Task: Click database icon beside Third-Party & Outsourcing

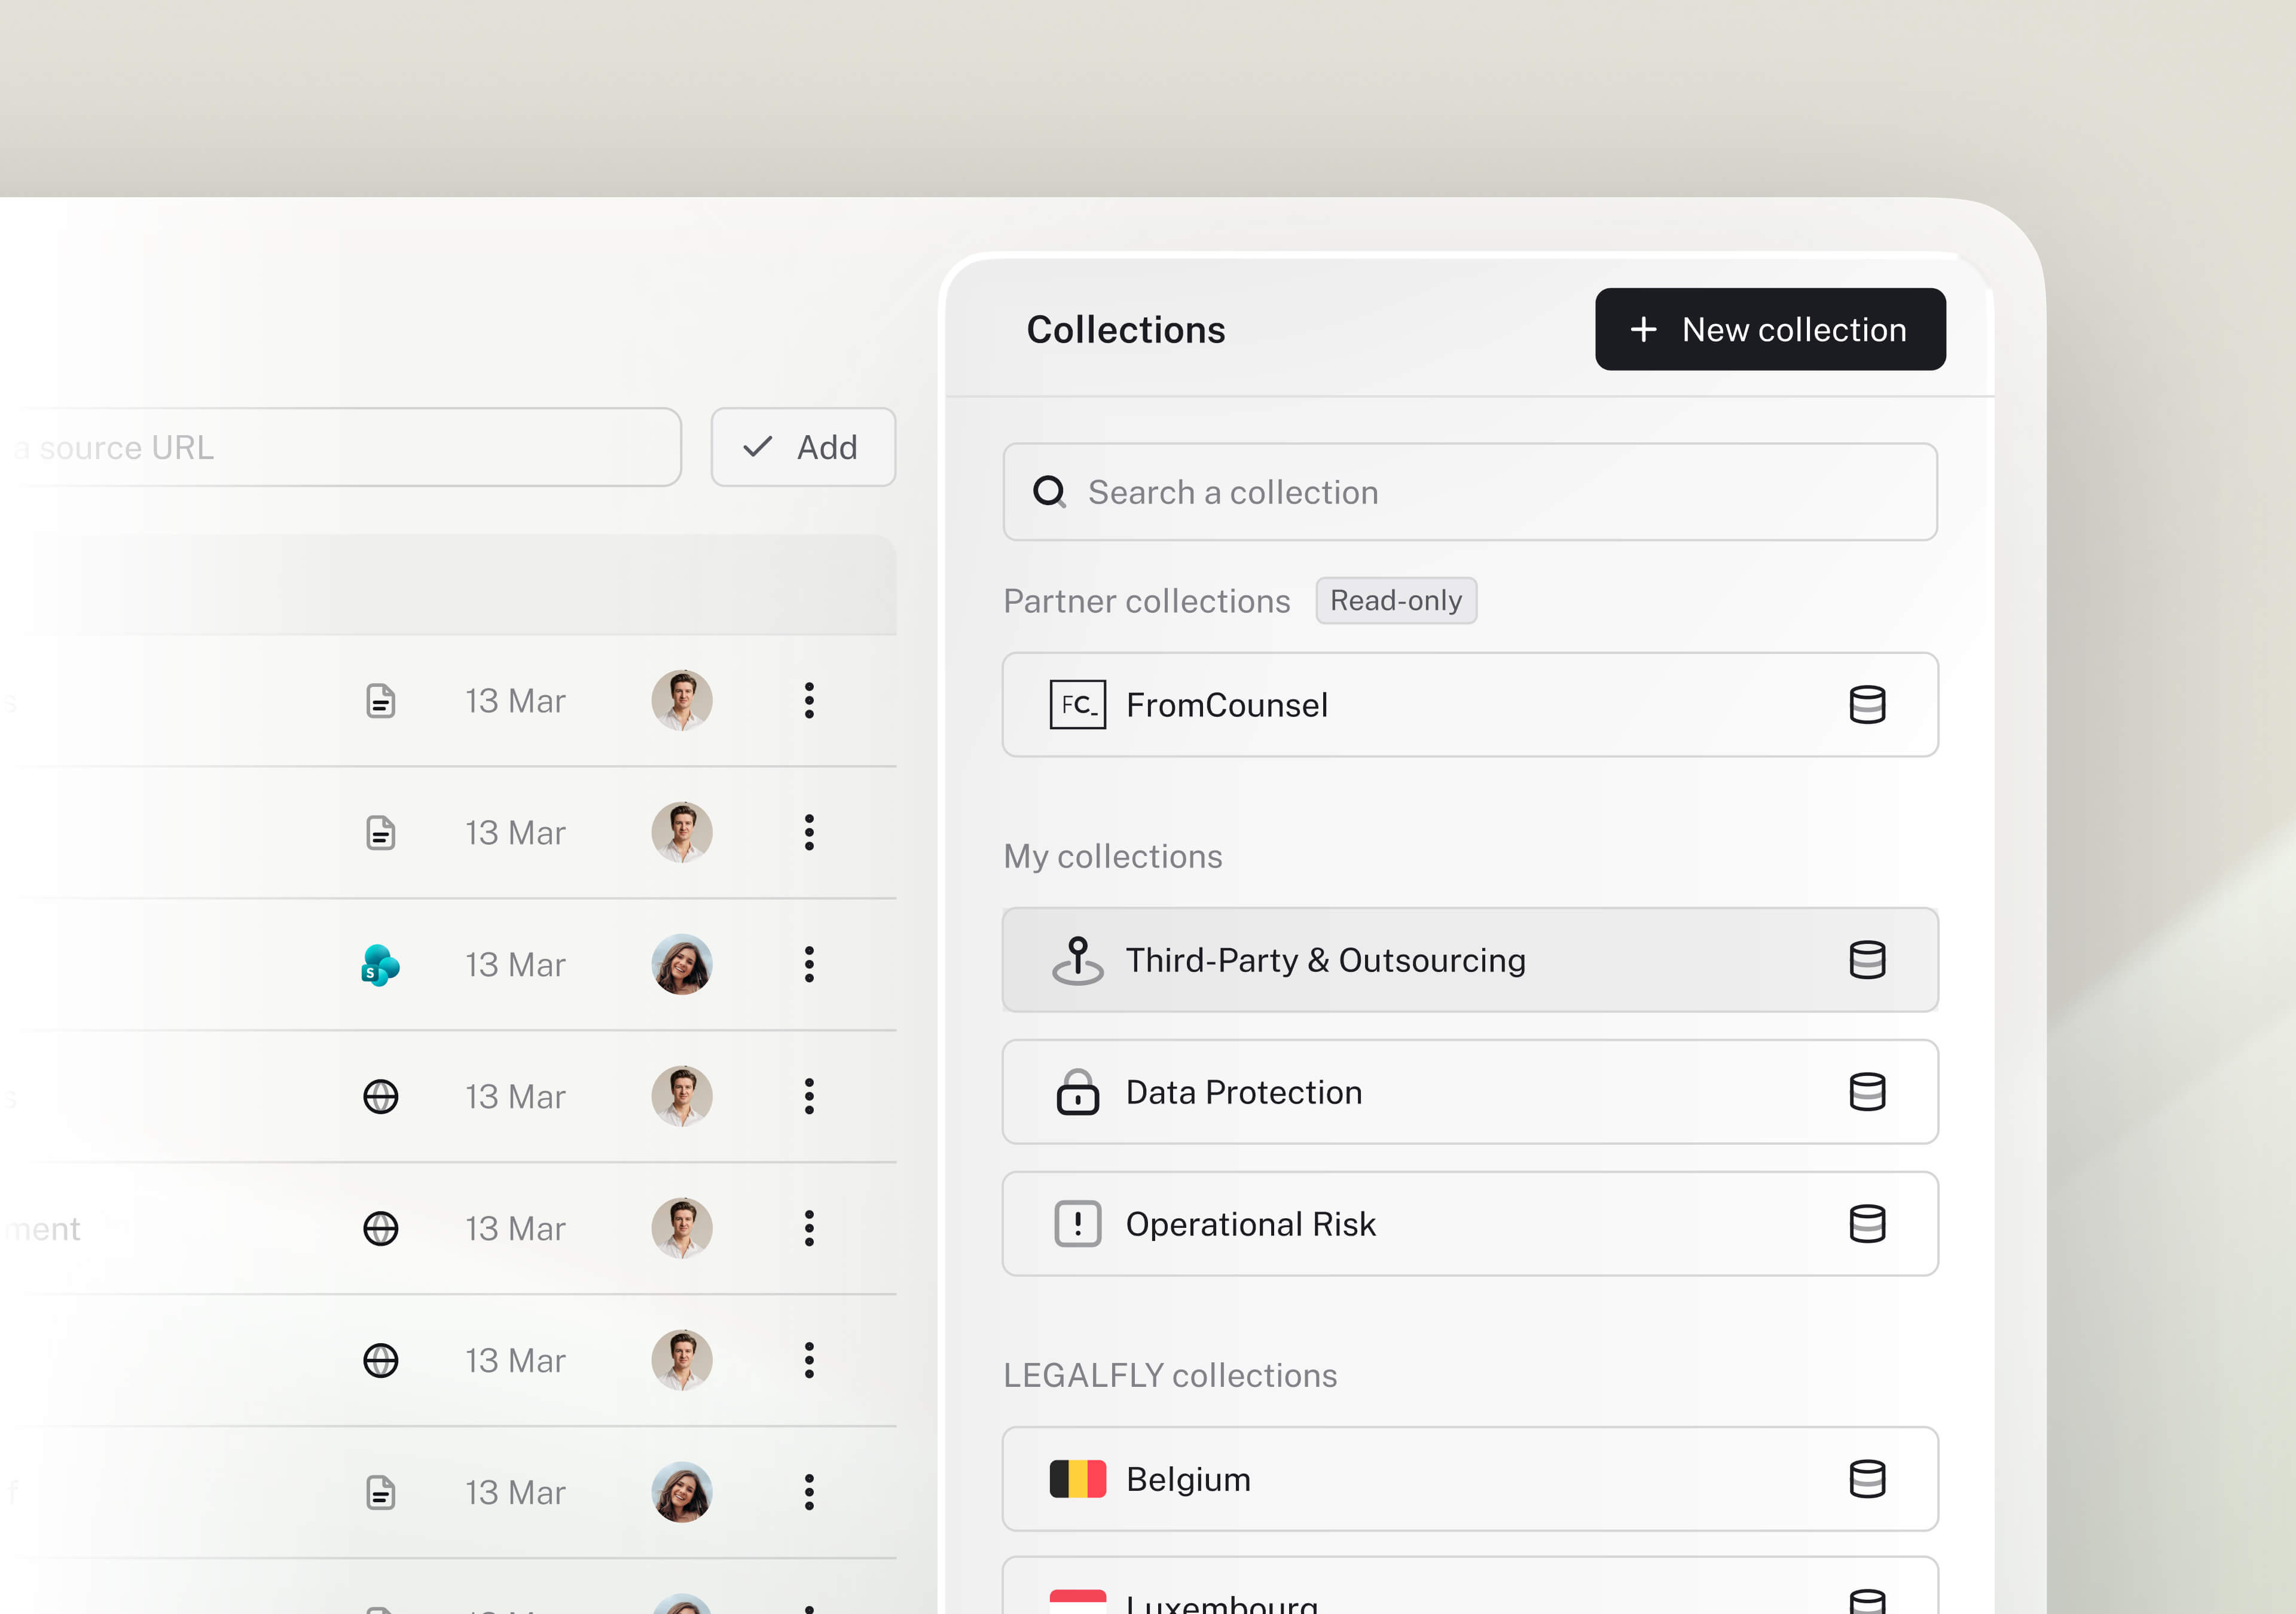Action: click(x=1866, y=960)
